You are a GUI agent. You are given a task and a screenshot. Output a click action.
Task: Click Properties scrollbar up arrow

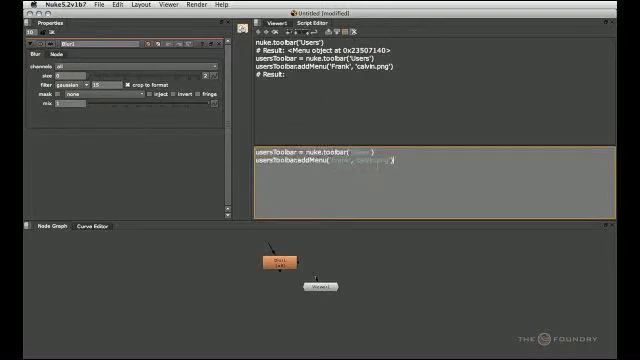tap(228, 42)
